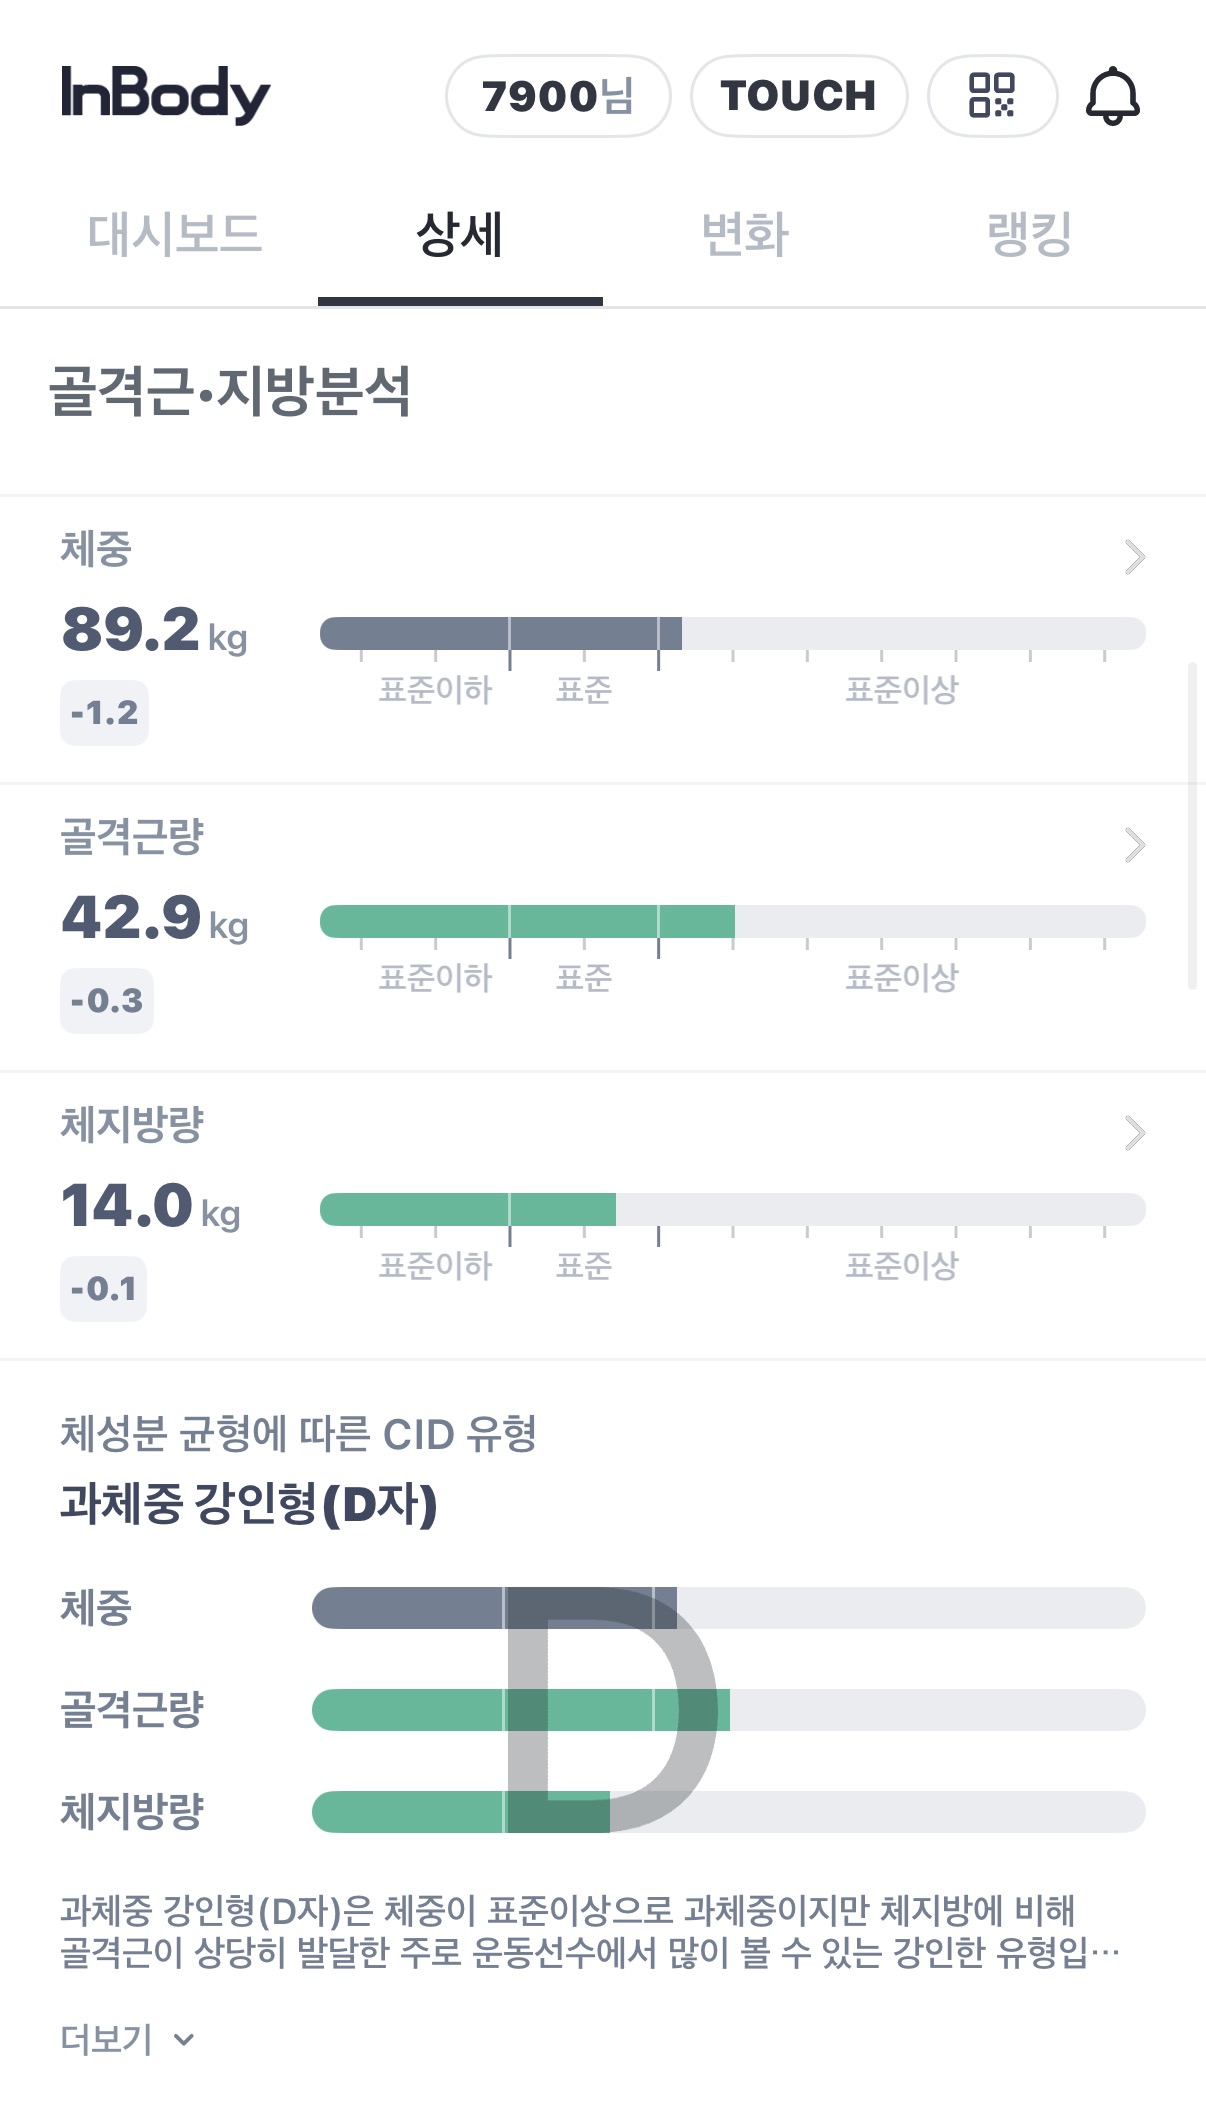Open 골격근량 detail chevron arrow
1206x2112 pixels.
click(x=1134, y=845)
